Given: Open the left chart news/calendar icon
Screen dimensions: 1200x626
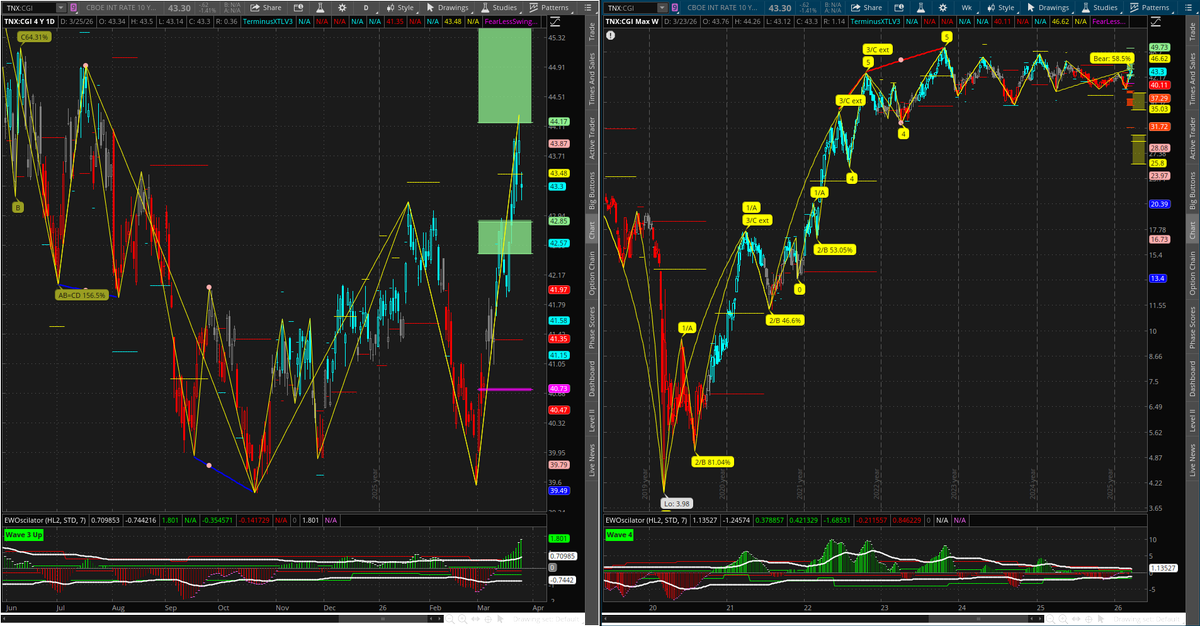Looking at the screenshot, I should pos(298,8).
